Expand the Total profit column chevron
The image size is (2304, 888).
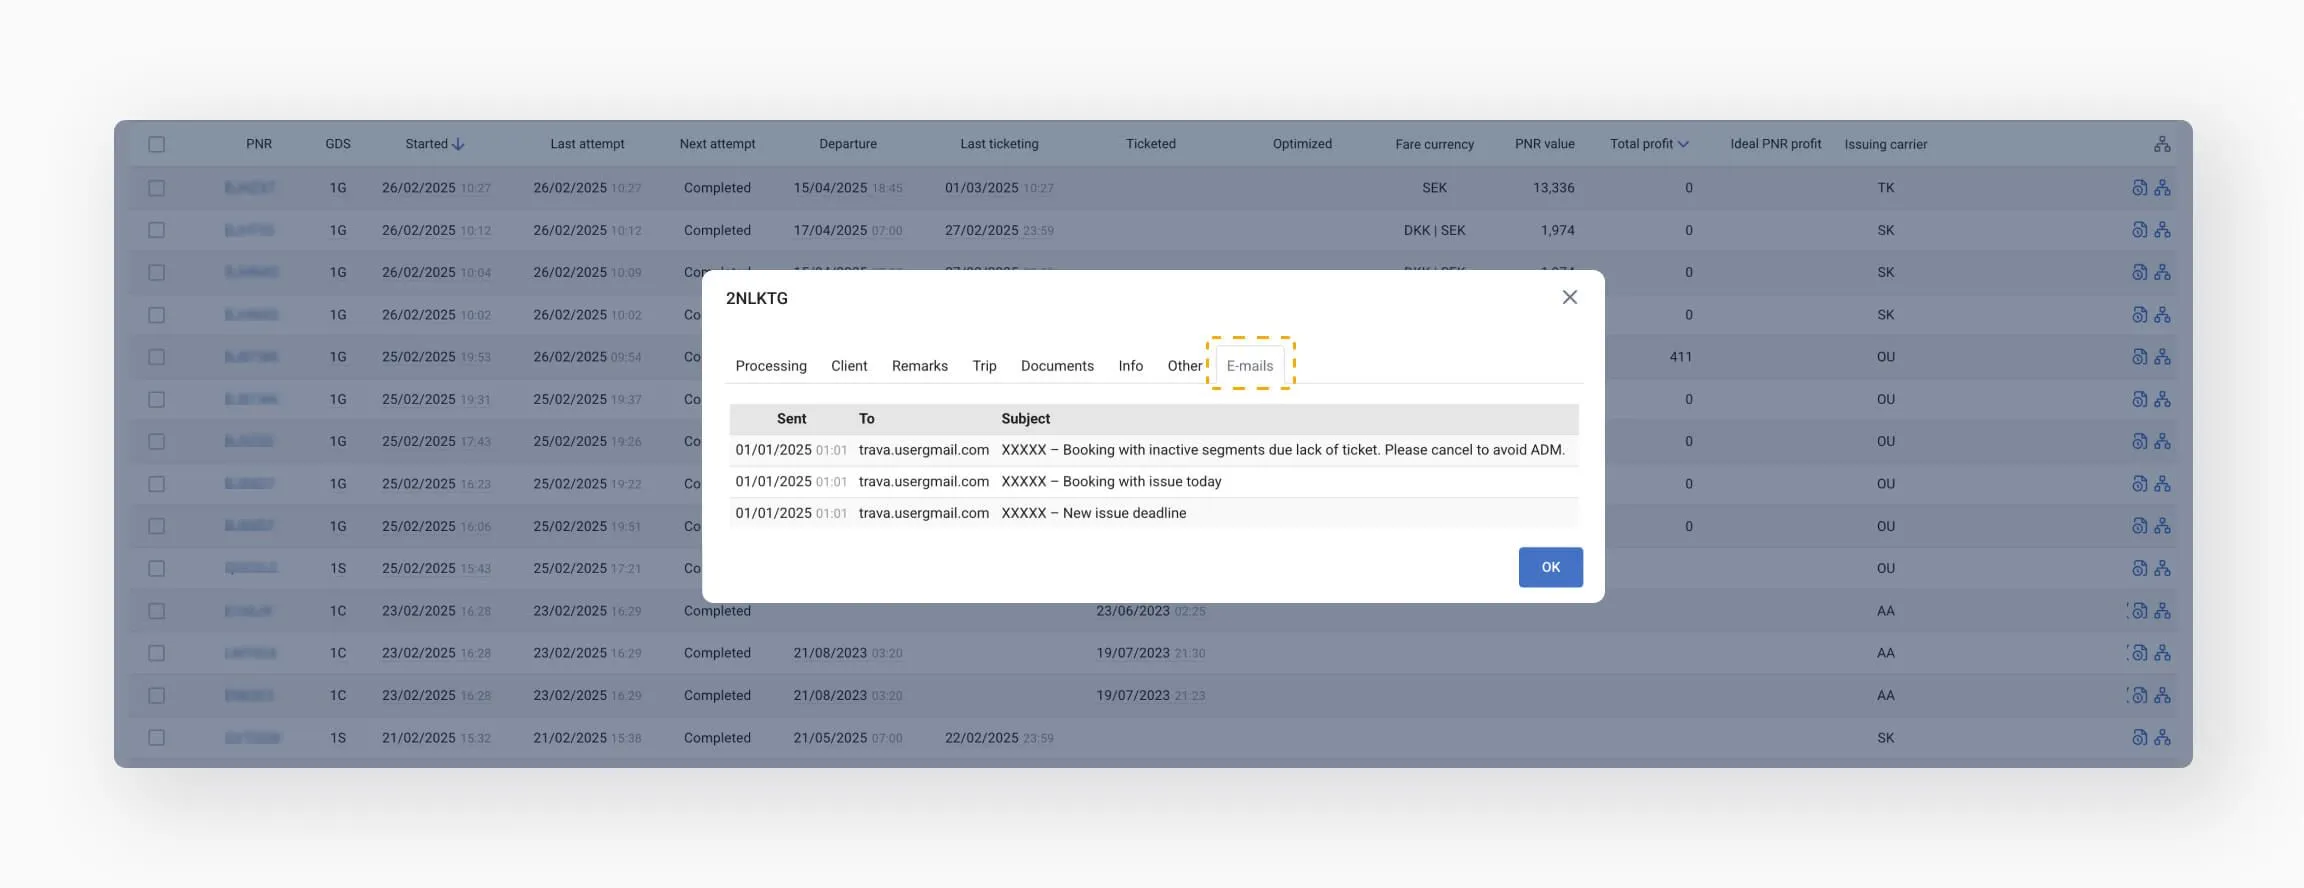1683,144
